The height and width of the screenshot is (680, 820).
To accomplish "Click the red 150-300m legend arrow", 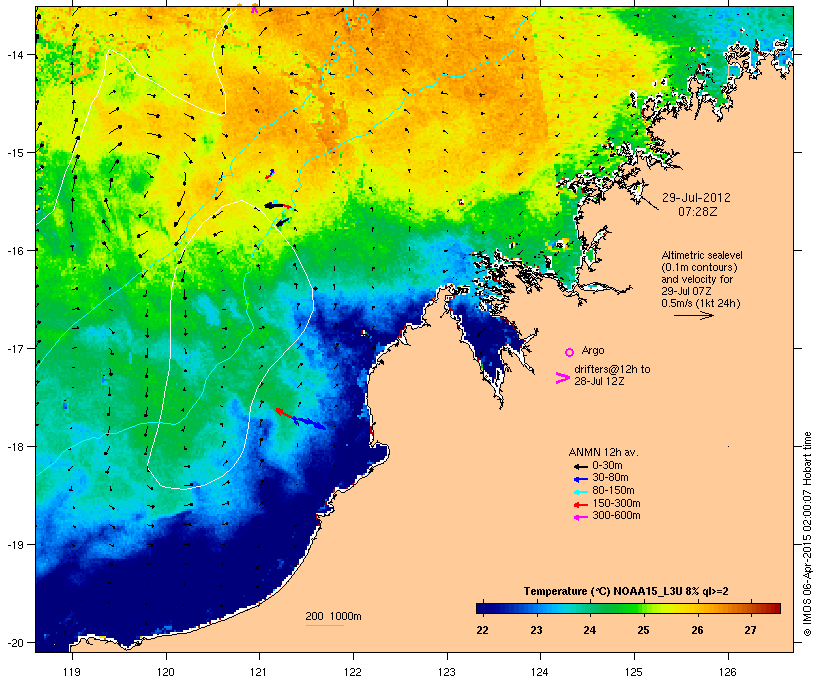I will tap(580, 505).
